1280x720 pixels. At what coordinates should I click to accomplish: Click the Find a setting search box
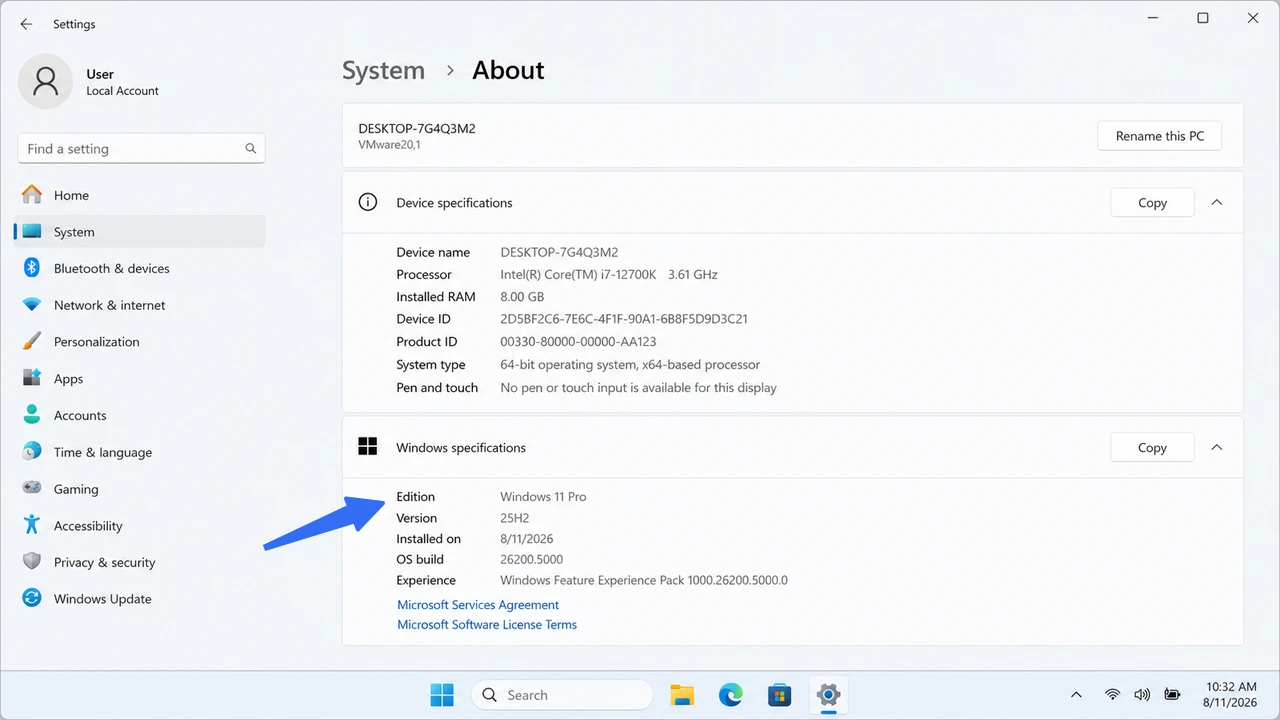tap(141, 148)
